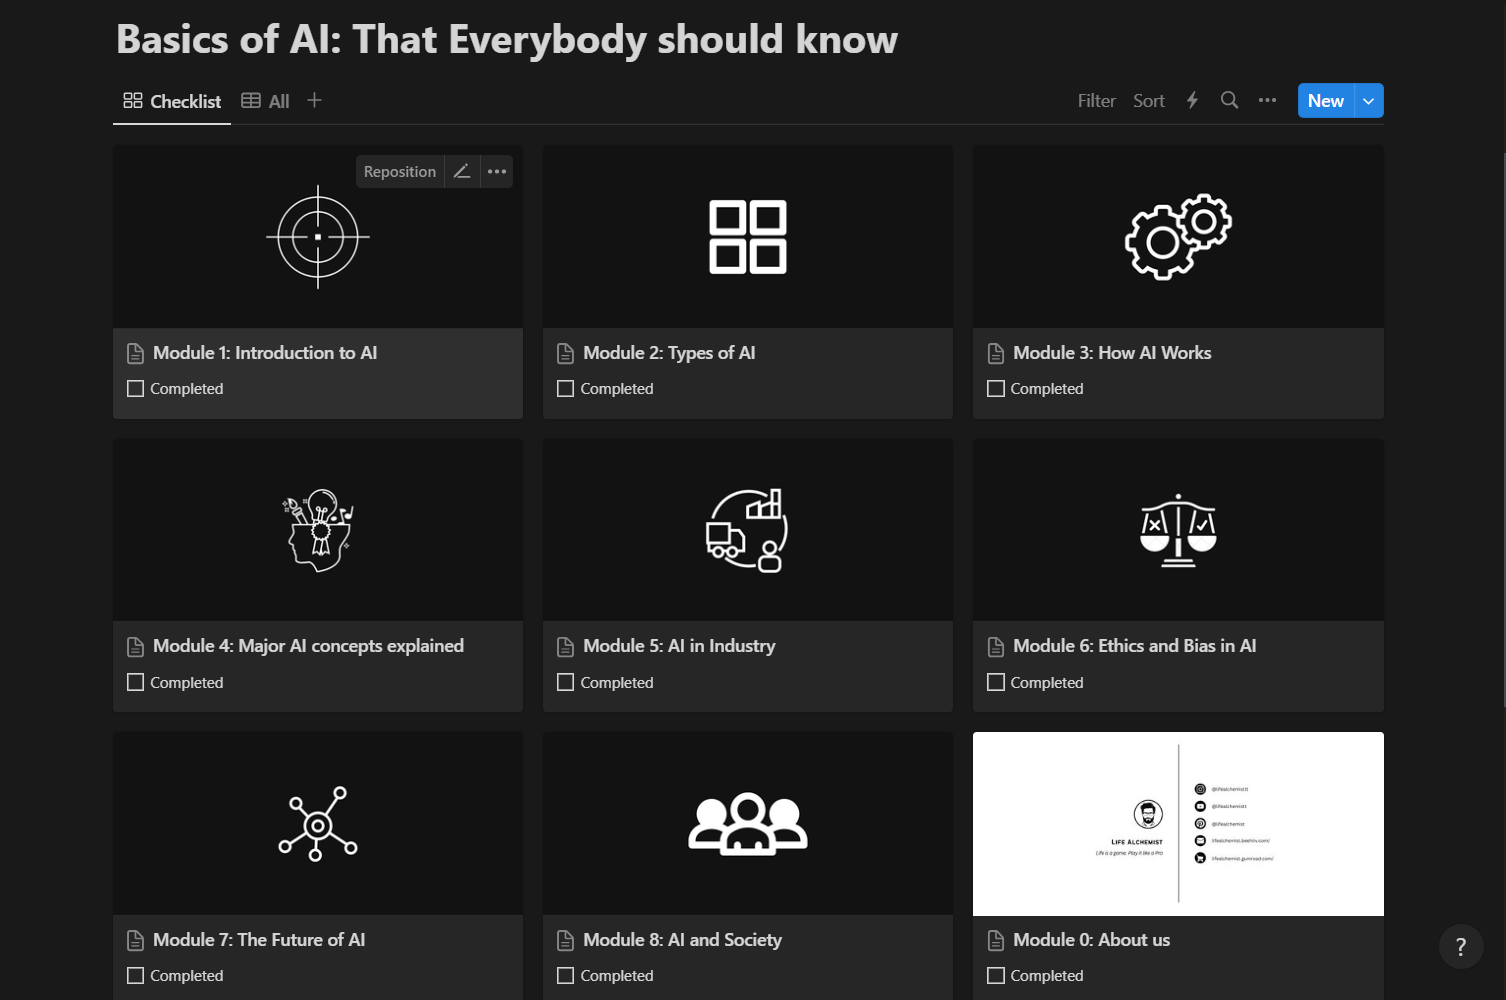Open Module 3: How AI Works

1112,353
